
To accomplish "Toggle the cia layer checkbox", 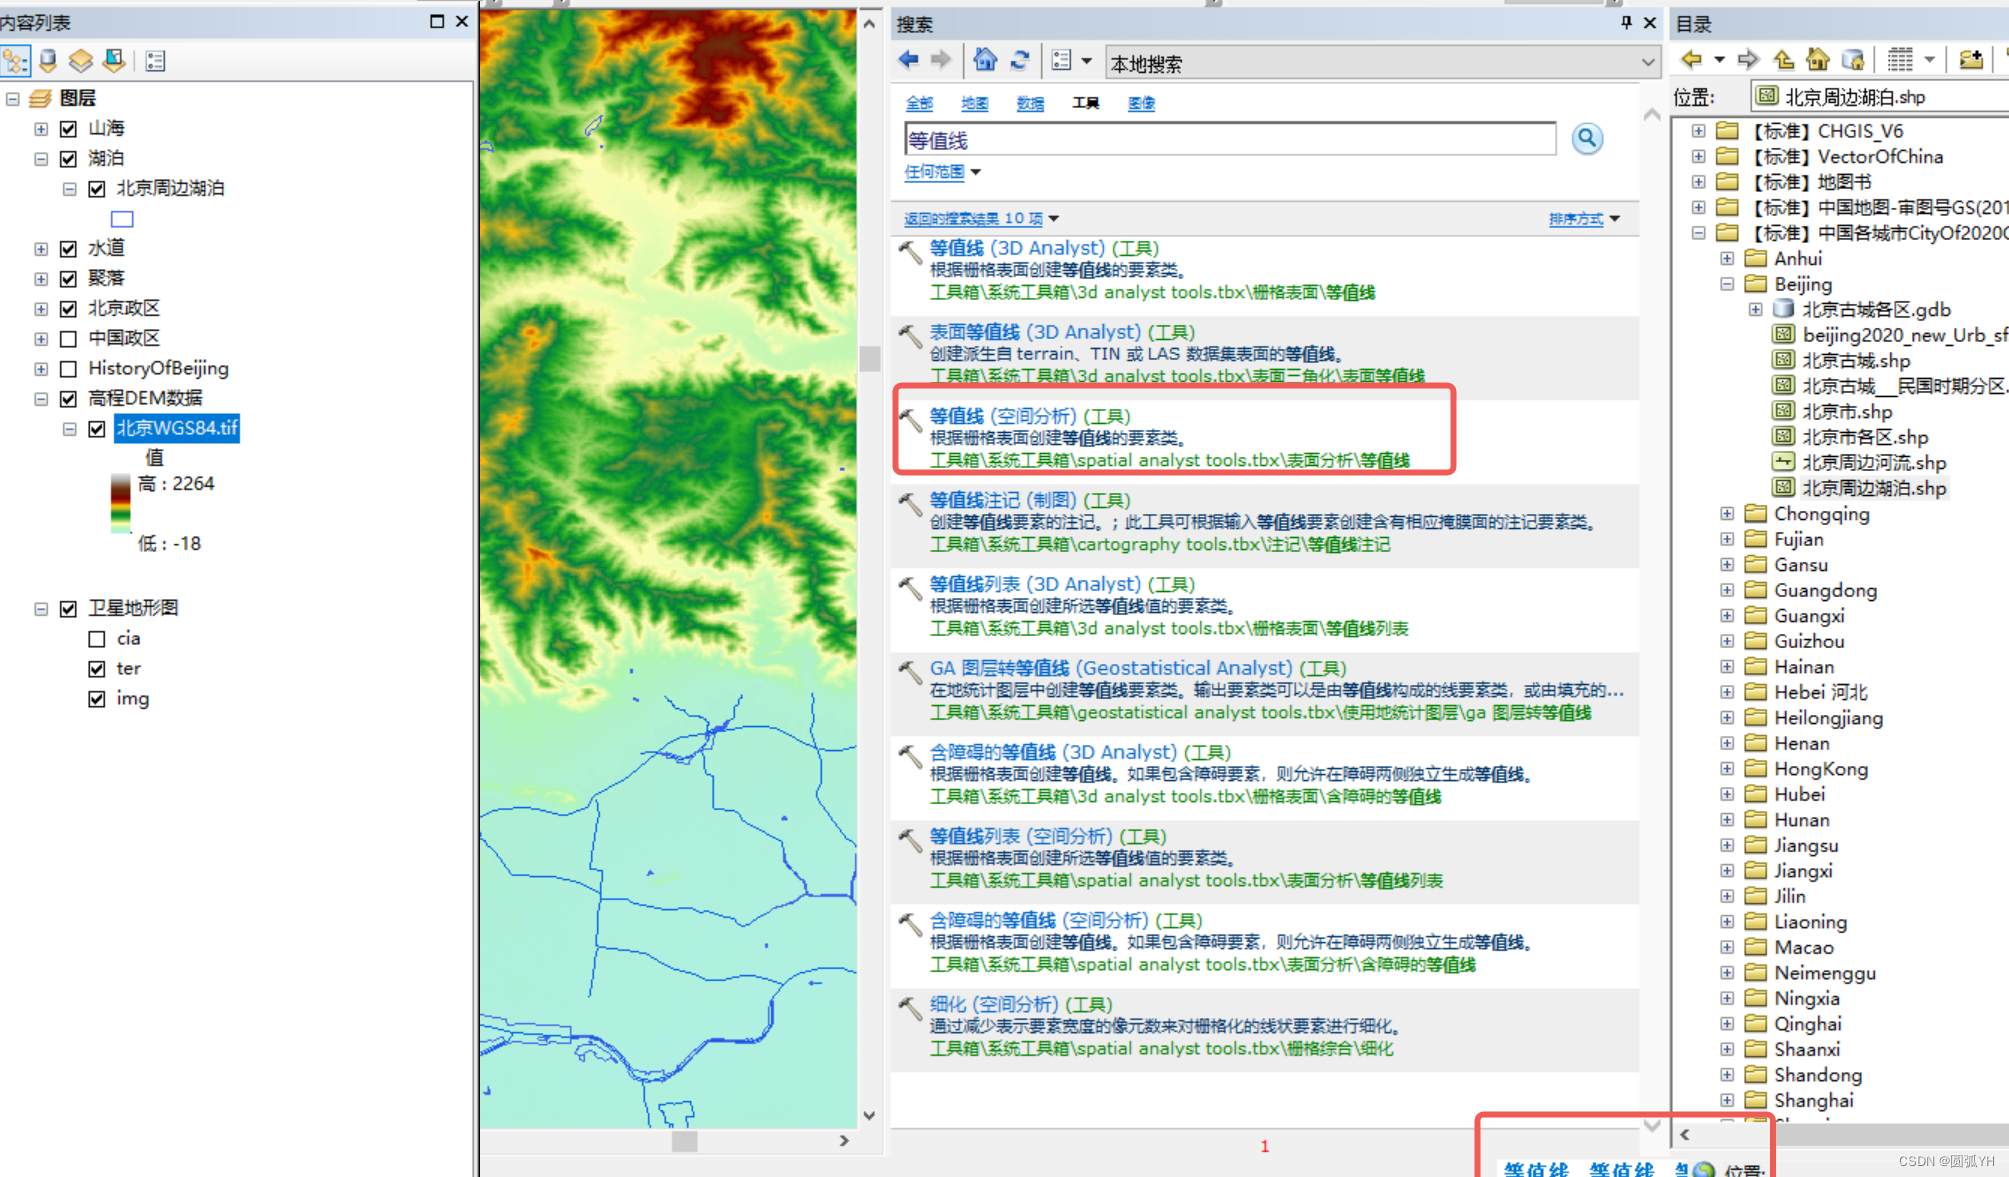I will pos(97,639).
